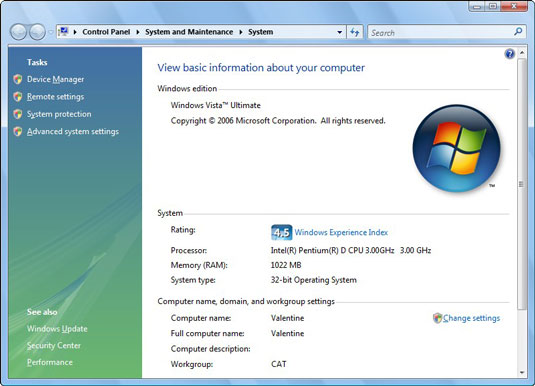This screenshot has width=535, height=386.
Task: Click the blue Help question mark icon
Action: click(509, 54)
